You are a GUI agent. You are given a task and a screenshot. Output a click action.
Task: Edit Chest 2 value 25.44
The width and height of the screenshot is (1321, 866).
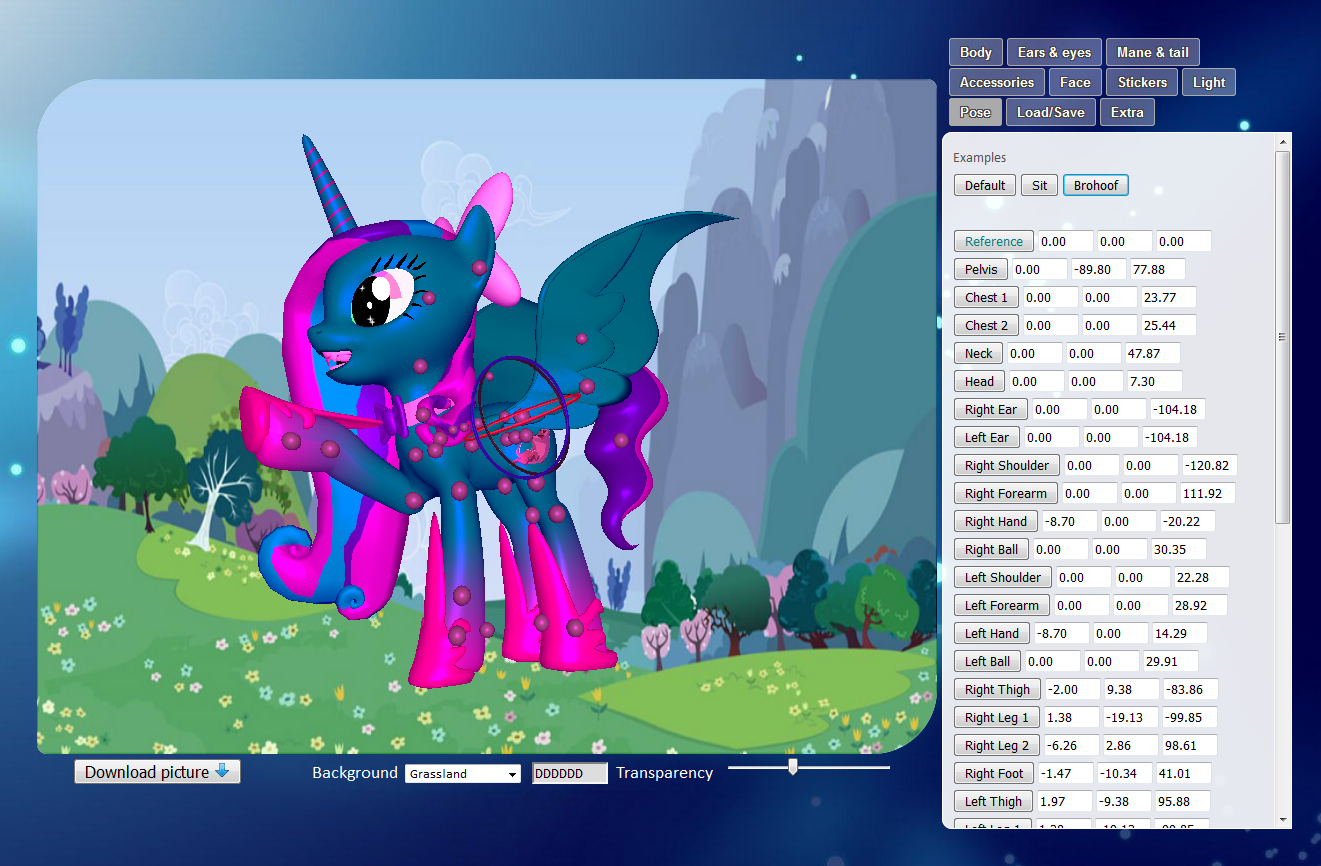pyautogui.click(x=1168, y=325)
